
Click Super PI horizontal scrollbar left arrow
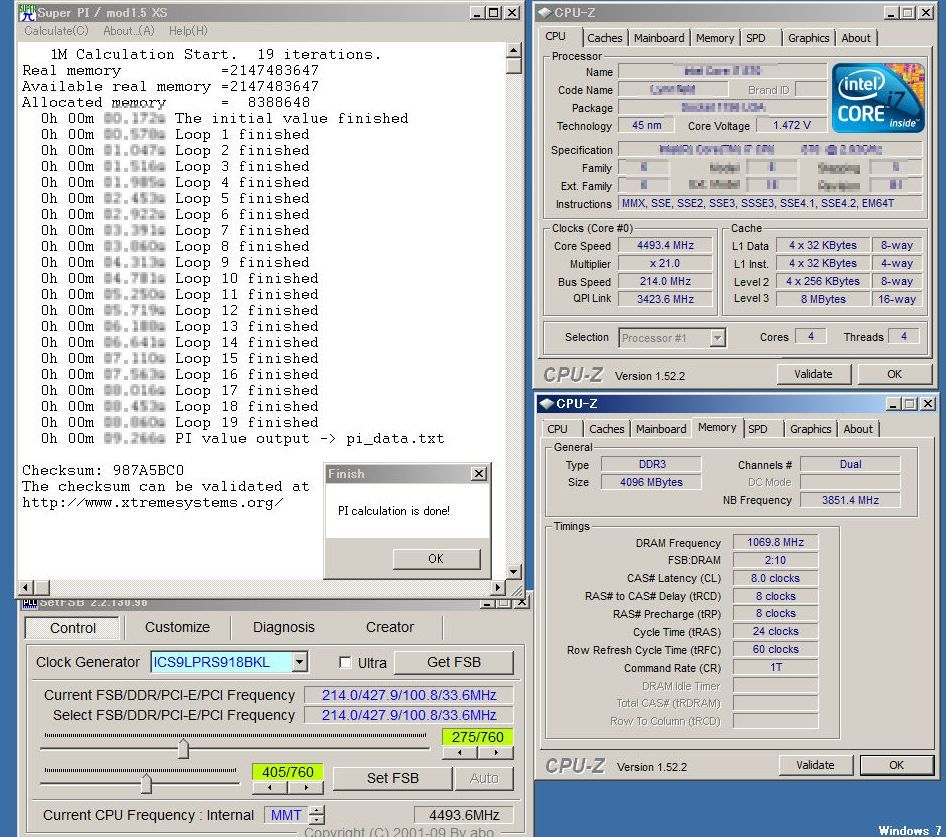(26, 587)
